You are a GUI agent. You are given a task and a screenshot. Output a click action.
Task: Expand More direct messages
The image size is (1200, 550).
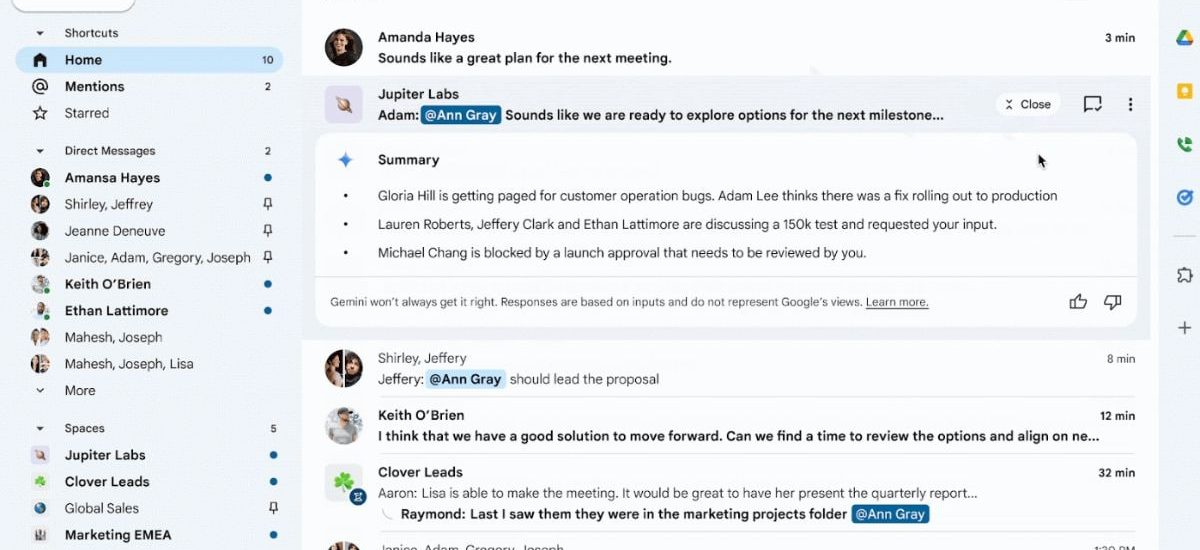[79, 390]
